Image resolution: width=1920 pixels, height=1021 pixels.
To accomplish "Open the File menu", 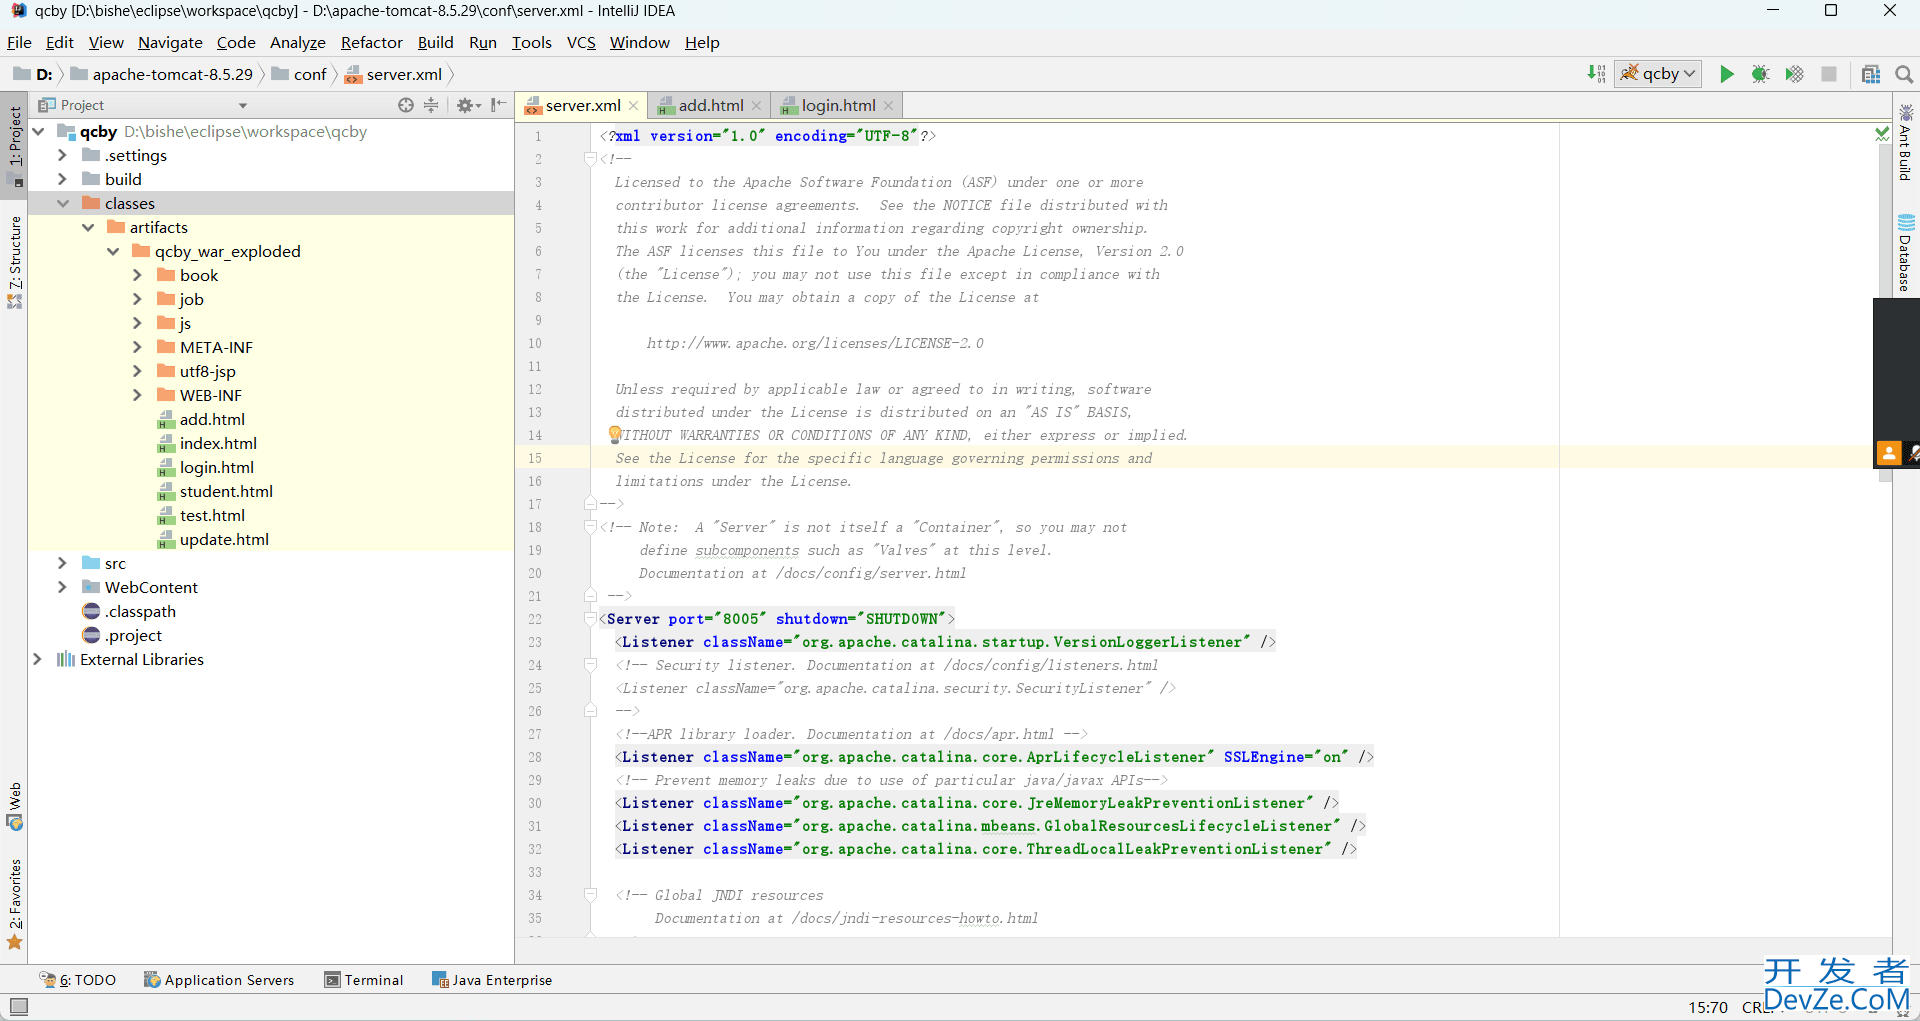I will coord(19,42).
